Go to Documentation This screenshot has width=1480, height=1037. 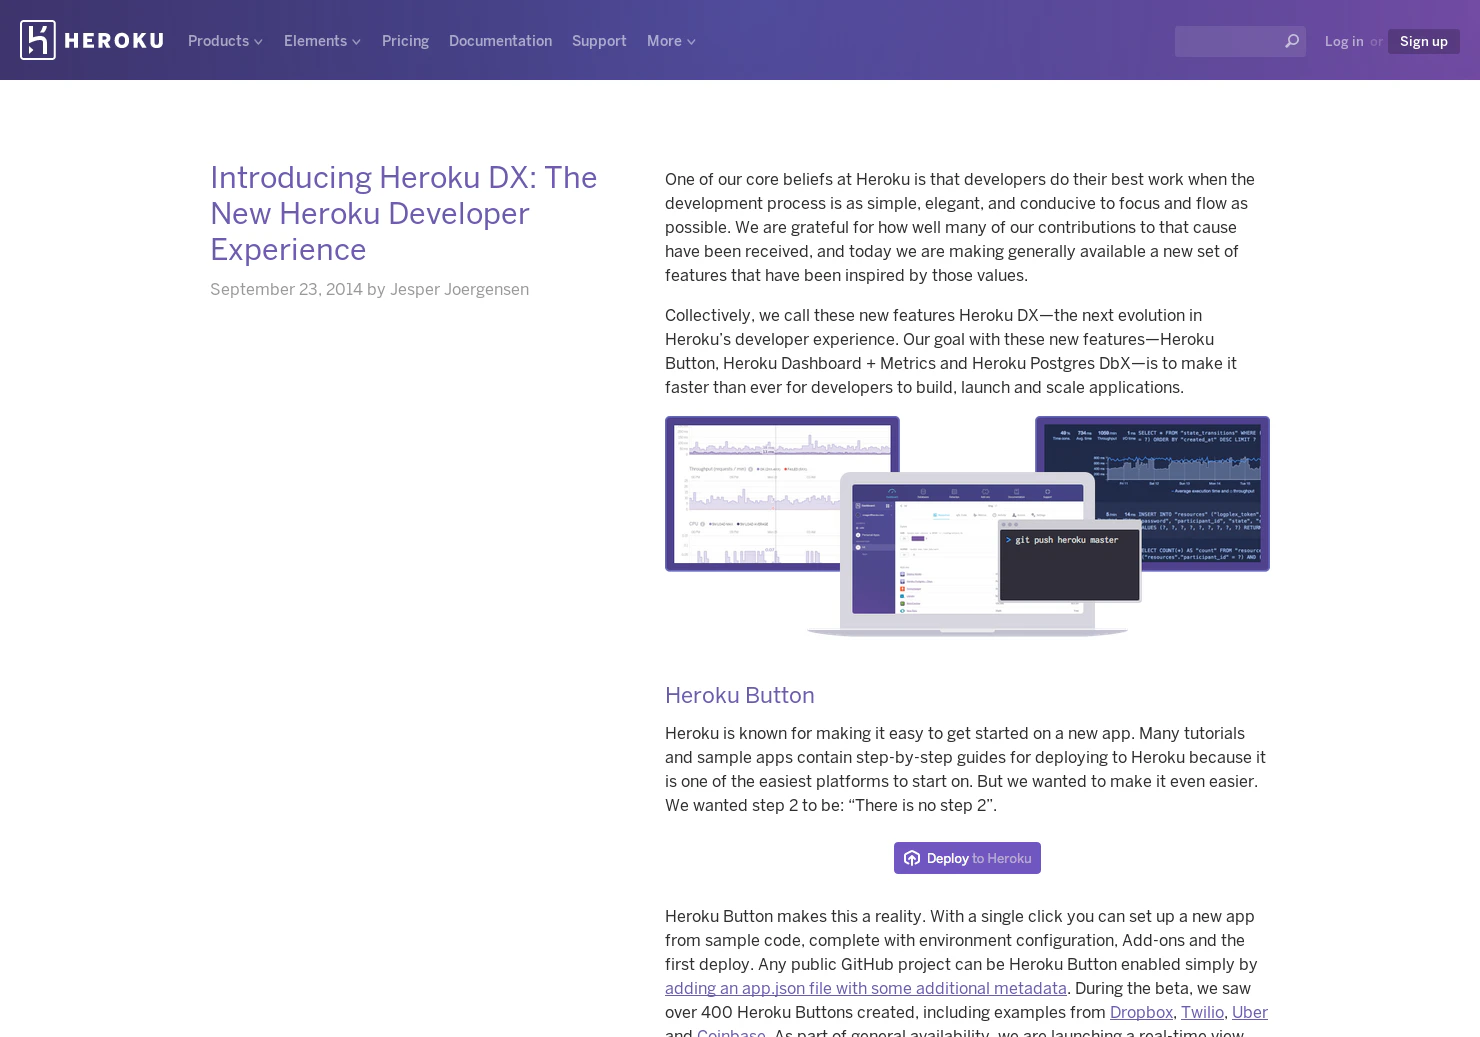tap(500, 41)
